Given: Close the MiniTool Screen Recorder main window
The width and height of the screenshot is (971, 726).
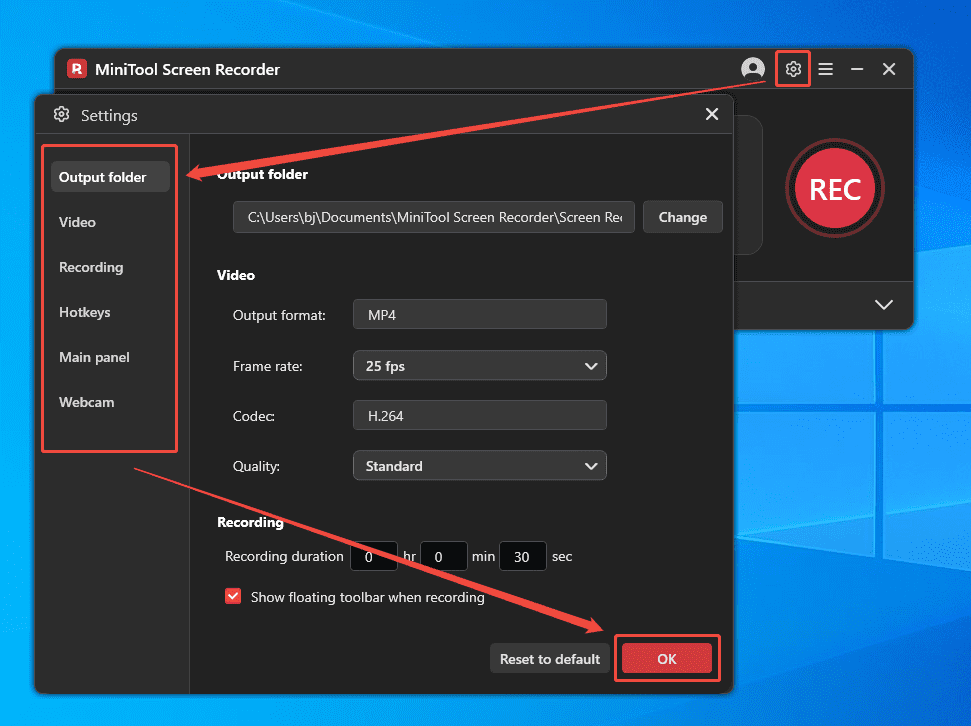Looking at the screenshot, I should pos(889,69).
